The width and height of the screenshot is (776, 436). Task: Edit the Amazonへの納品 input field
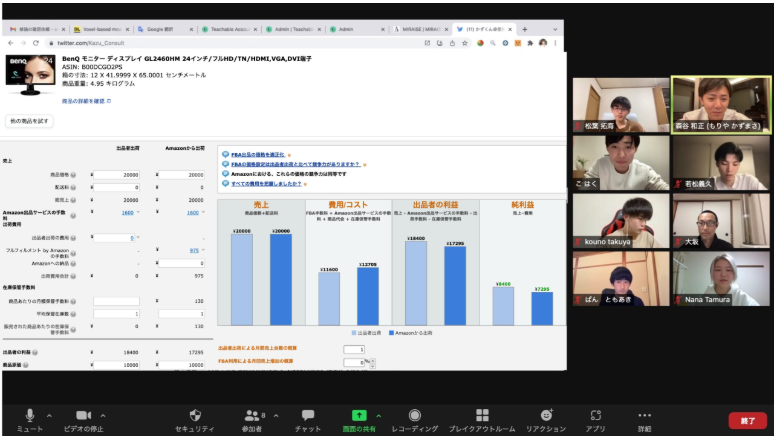pyautogui.click(x=182, y=263)
